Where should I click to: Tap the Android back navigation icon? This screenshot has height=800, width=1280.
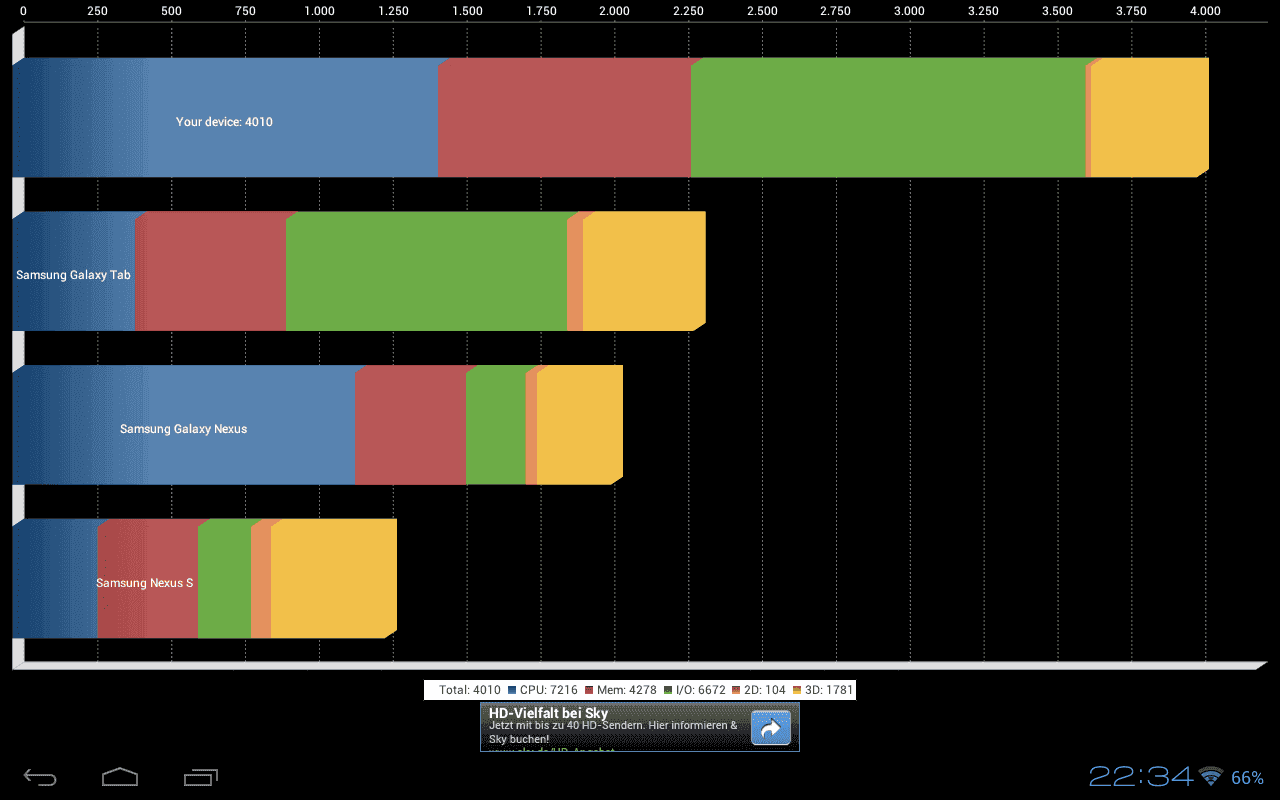(x=41, y=777)
